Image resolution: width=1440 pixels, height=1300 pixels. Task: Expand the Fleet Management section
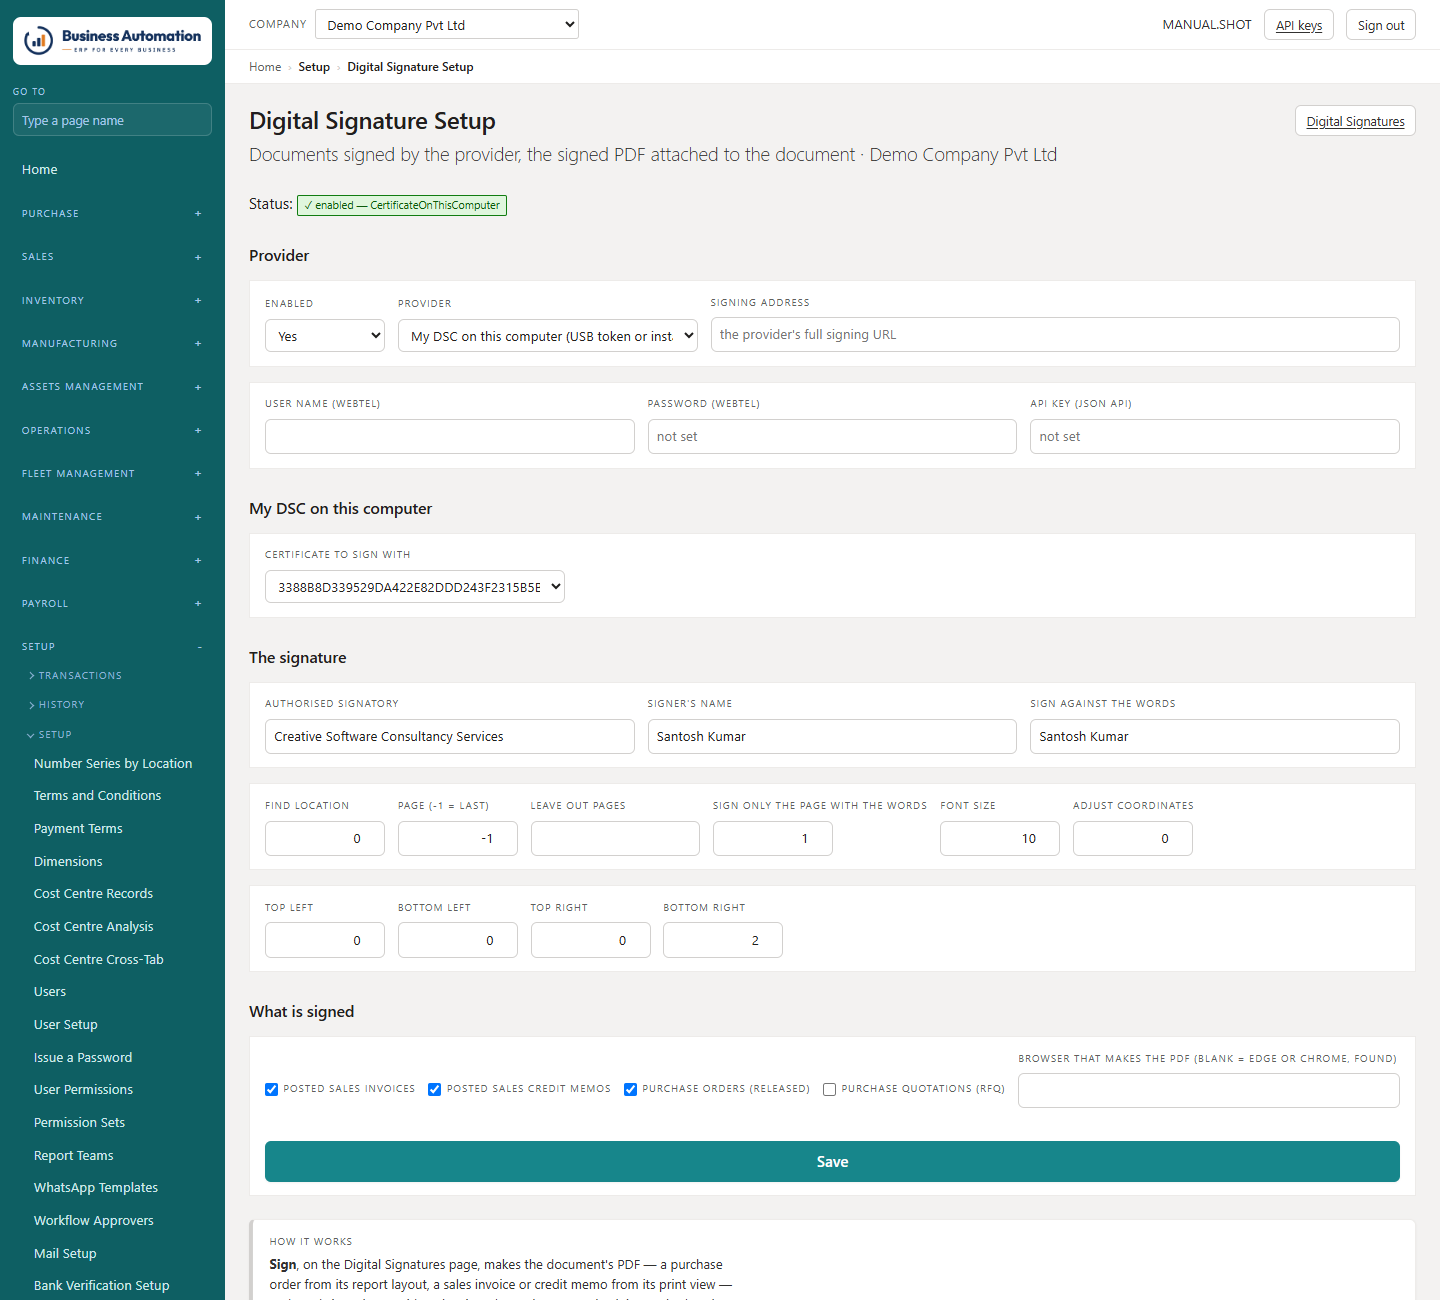[112, 473]
